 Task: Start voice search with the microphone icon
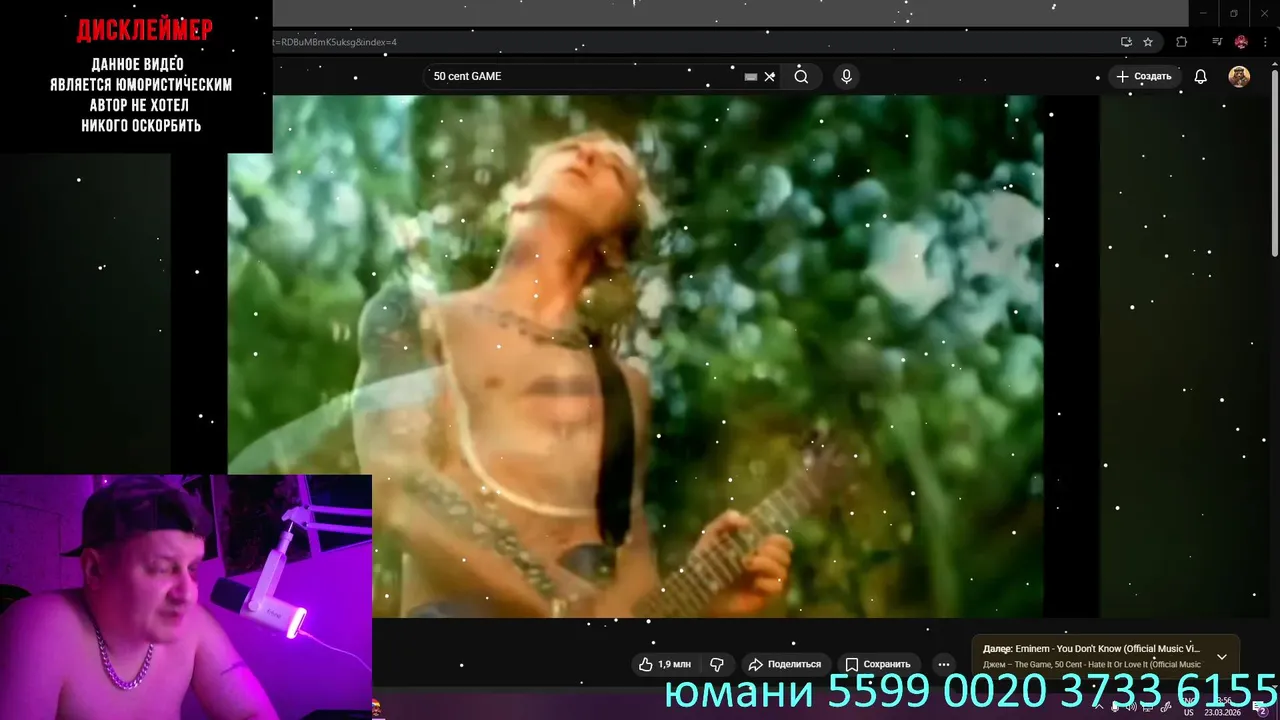tap(846, 76)
